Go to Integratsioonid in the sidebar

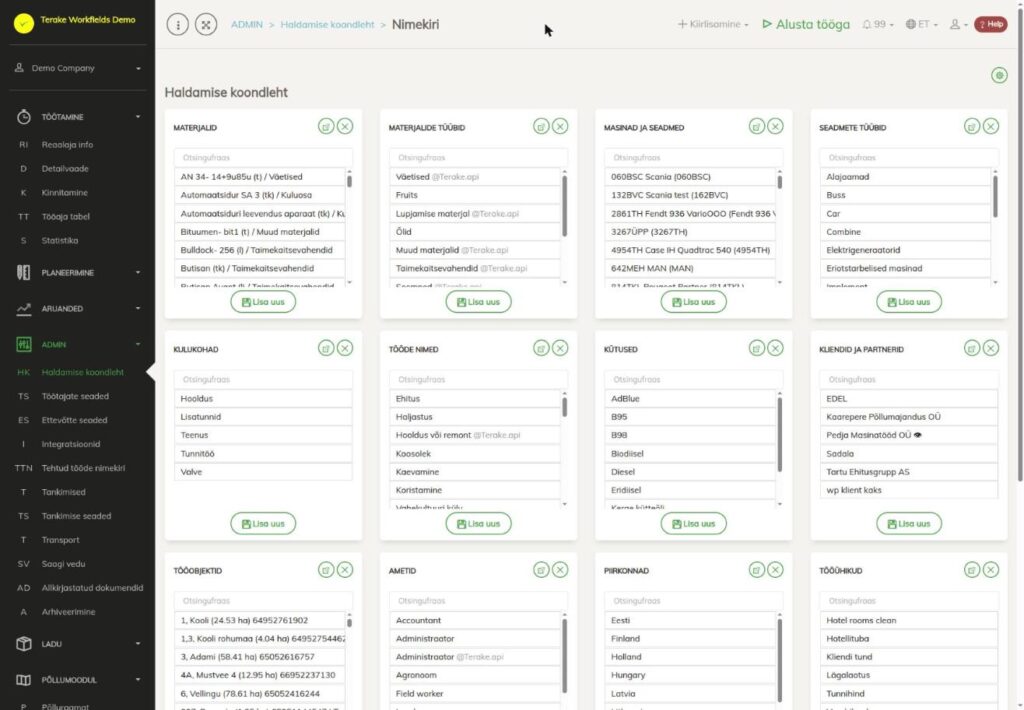point(71,444)
